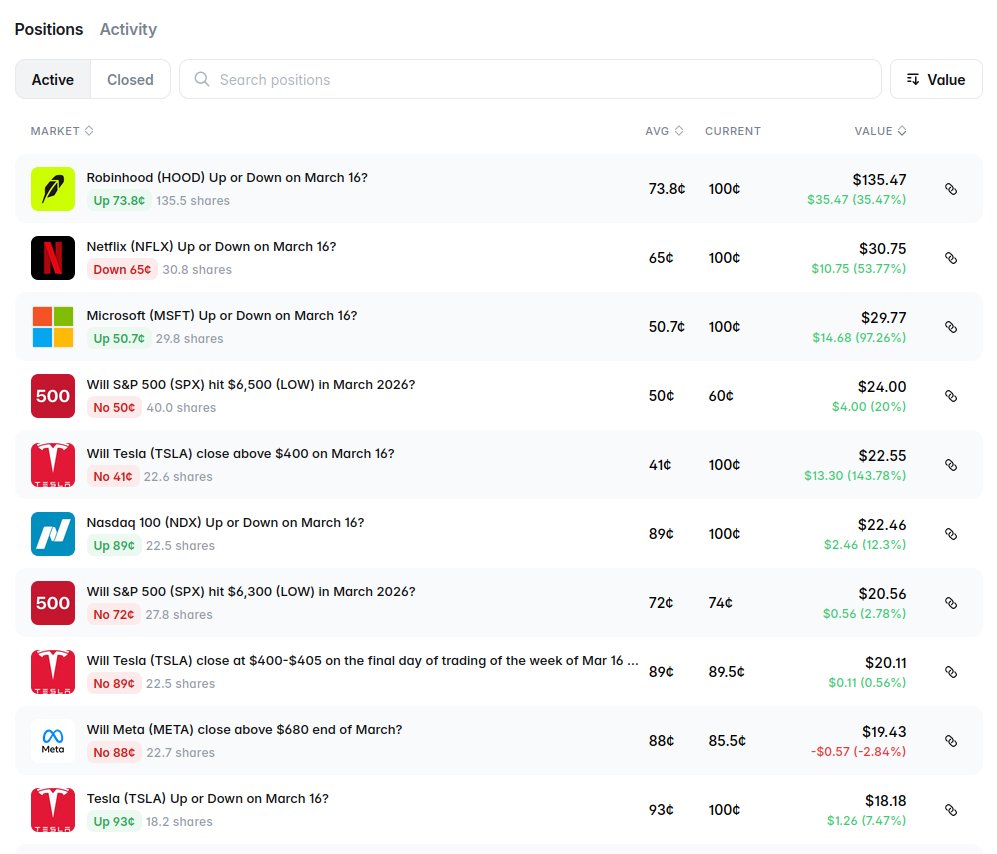Click the 500 logo for the $6,300 market
The height and width of the screenshot is (854, 997).
[x=53, y=603]
